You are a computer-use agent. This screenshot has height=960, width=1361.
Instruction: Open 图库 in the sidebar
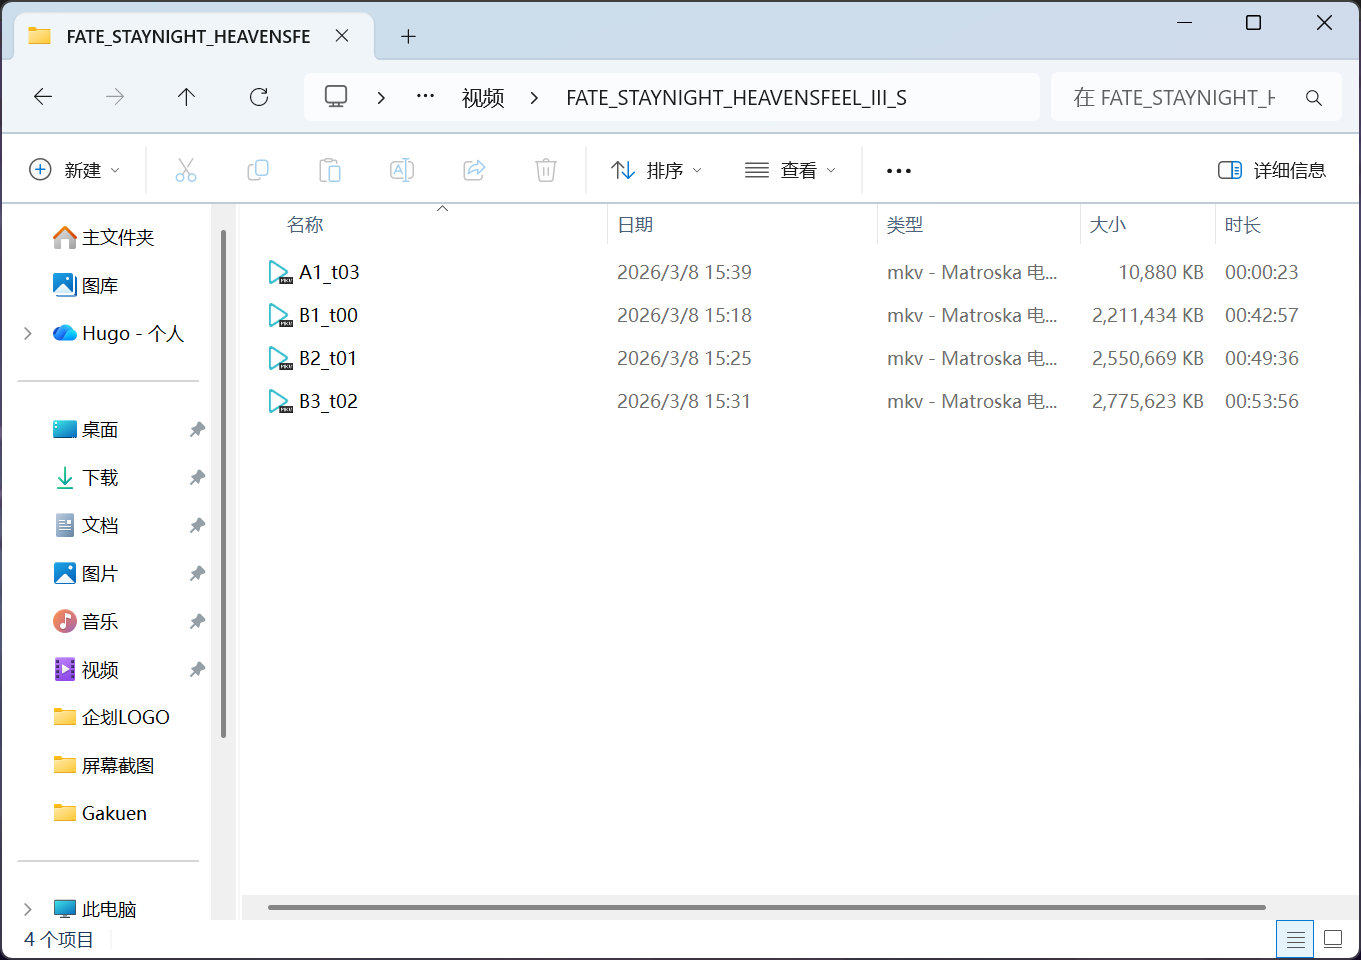click(x=86, y=285)
